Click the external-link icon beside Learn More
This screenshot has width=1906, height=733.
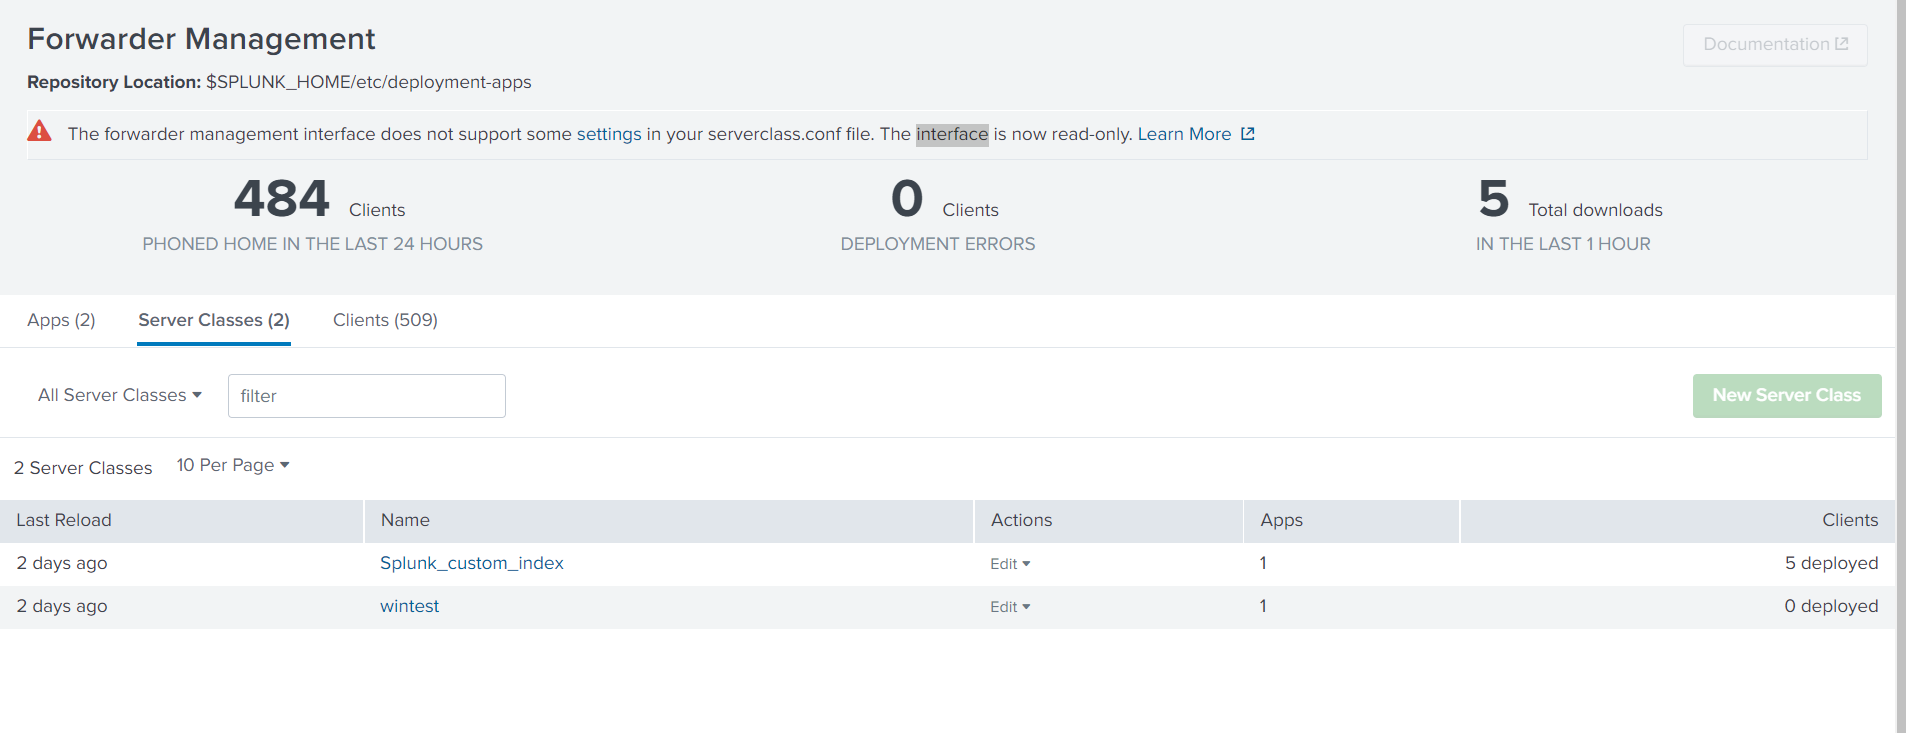(1247, 134)
